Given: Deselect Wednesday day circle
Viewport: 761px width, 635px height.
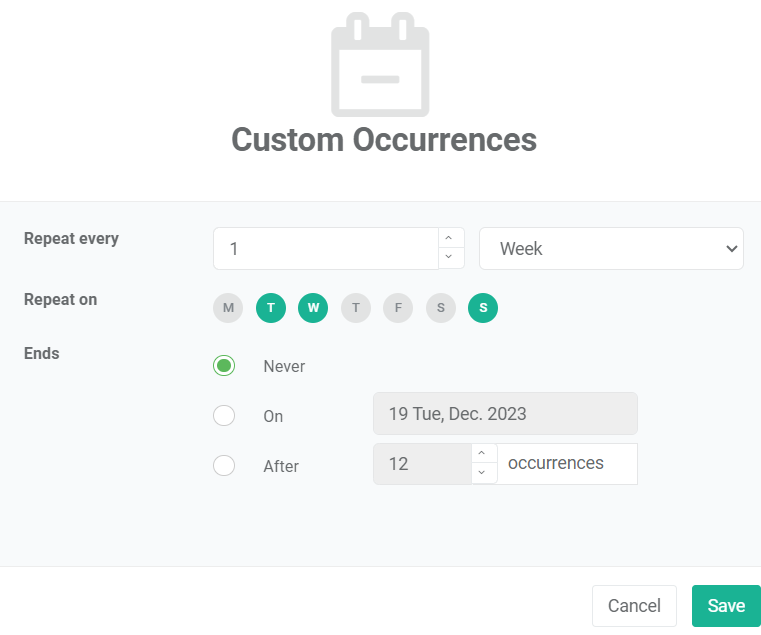Looking at the screenshot, I should click(313, 308).
